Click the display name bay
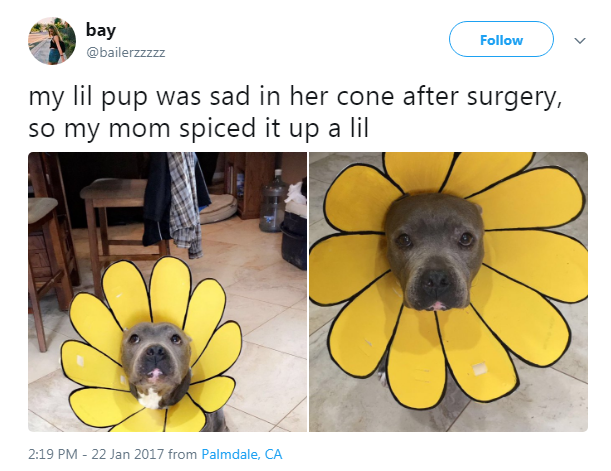Viewport: 611px width, 471px height. [101, 30]
